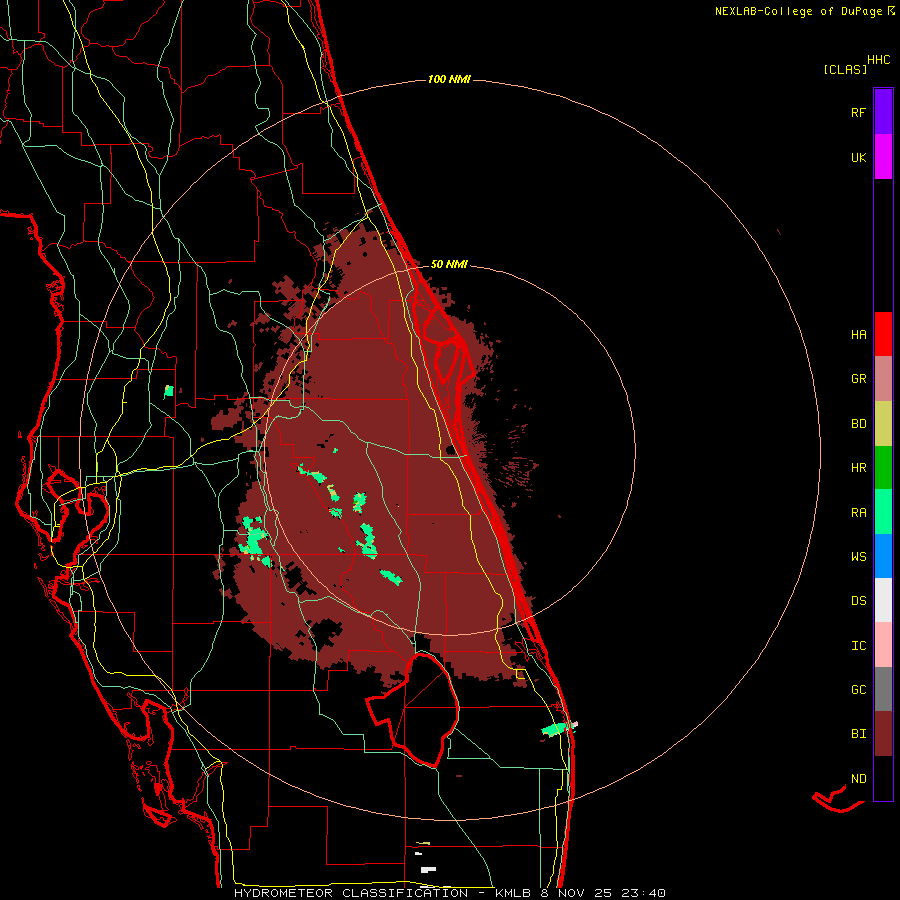
Task: Click the rain echo near the southeast coast
Action: point(556,730)
